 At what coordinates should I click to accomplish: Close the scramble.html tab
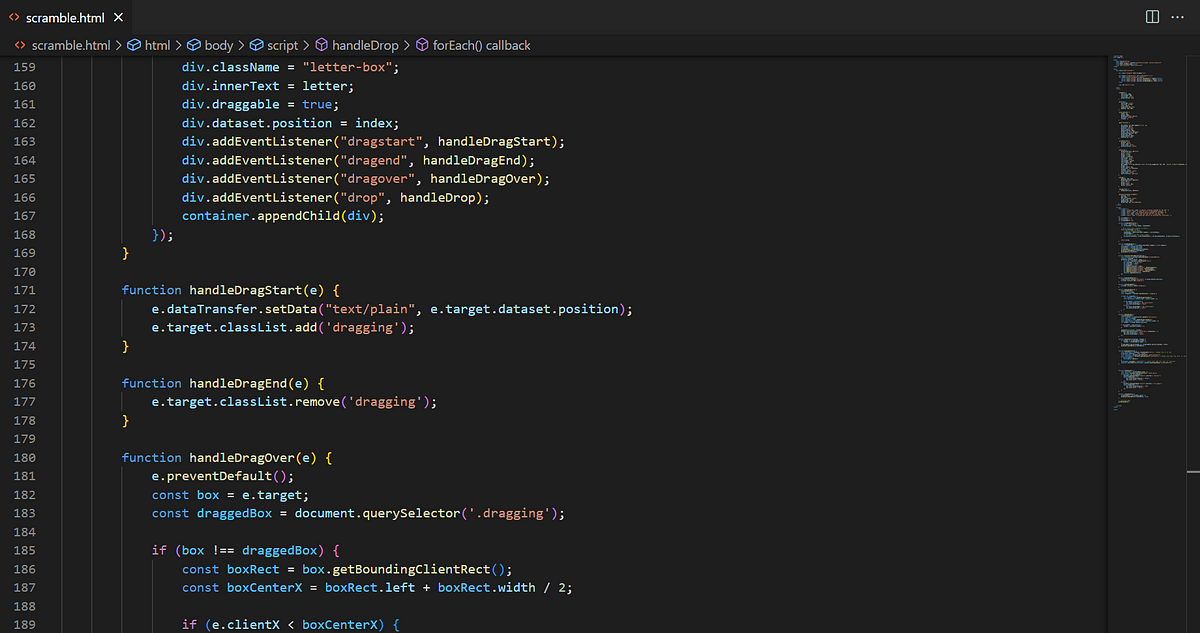[x=118, y=18]
